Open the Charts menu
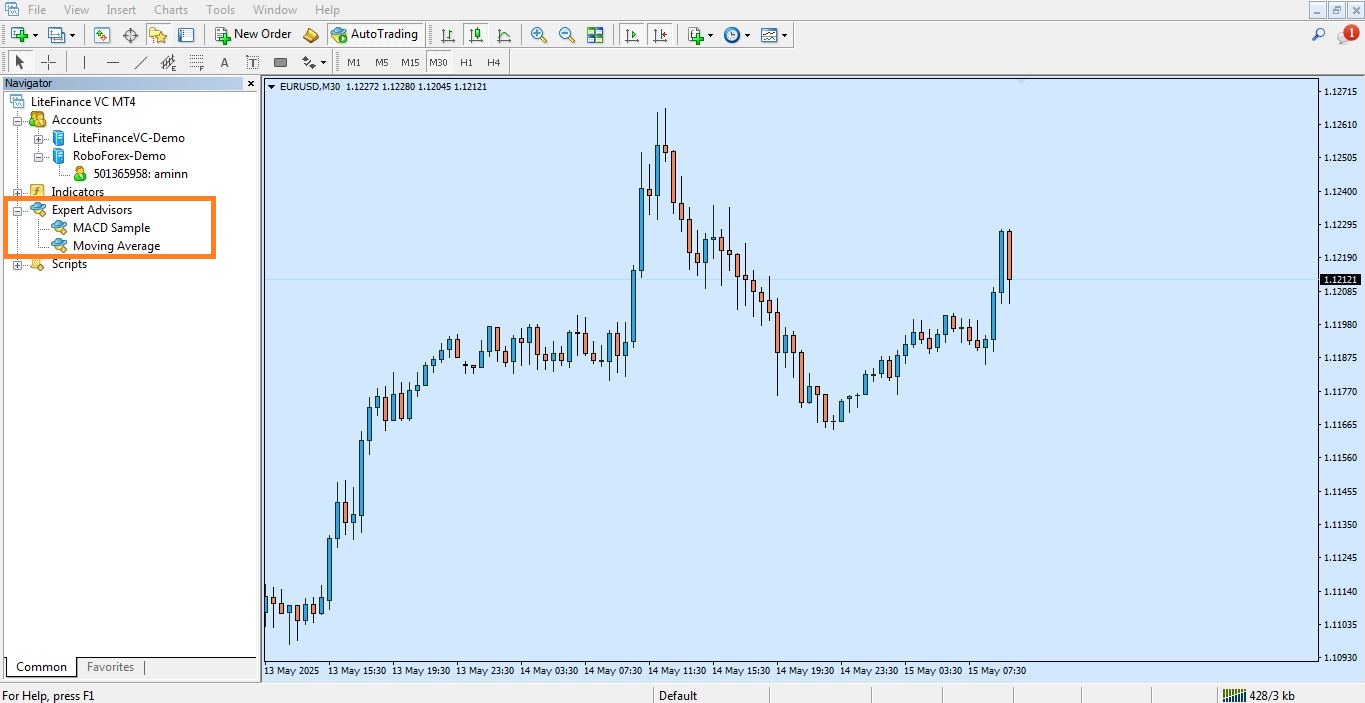1365x703 pixels. point(171,10)
